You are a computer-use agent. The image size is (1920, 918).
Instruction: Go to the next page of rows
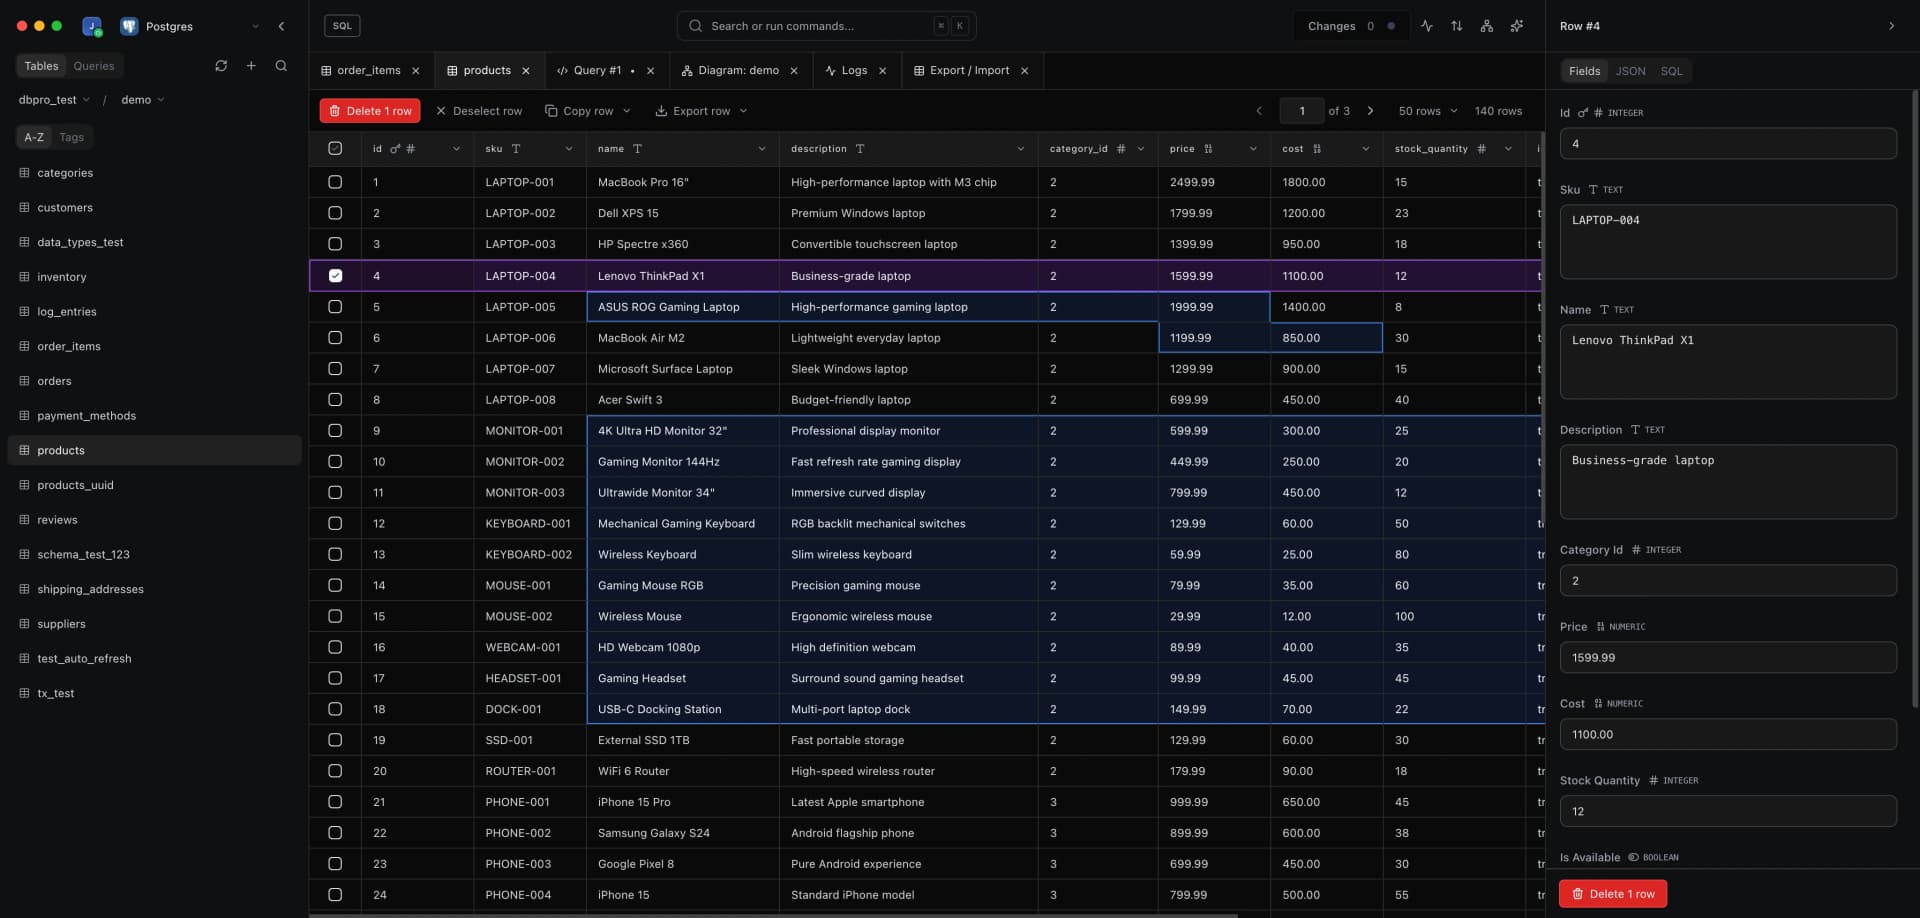[1371, 111]
